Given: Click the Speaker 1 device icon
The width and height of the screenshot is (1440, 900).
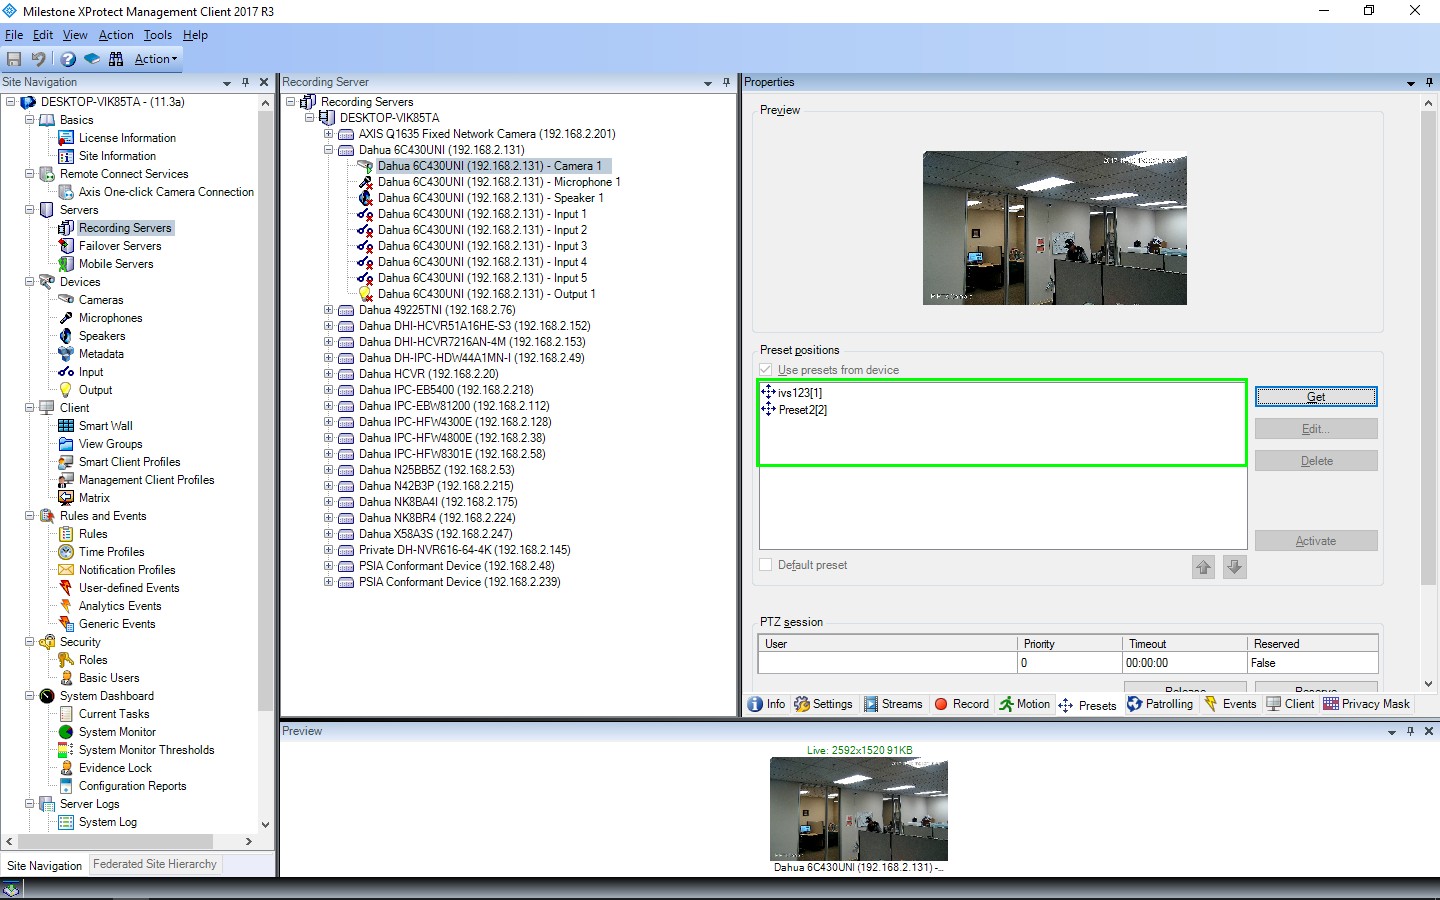Looking at the screenshot, I should pyautogui.click(x=366, y=198).
